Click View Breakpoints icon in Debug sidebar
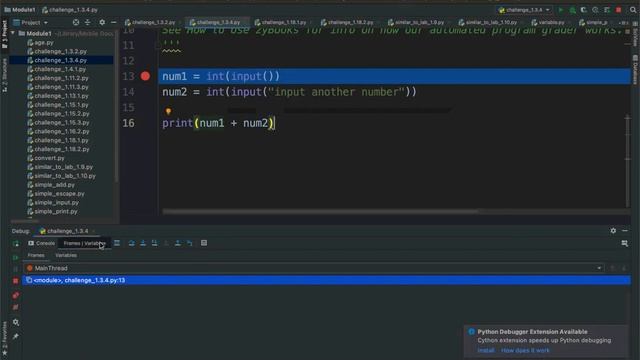The width and height of the screenshot is (640, 360). point(16,295)
